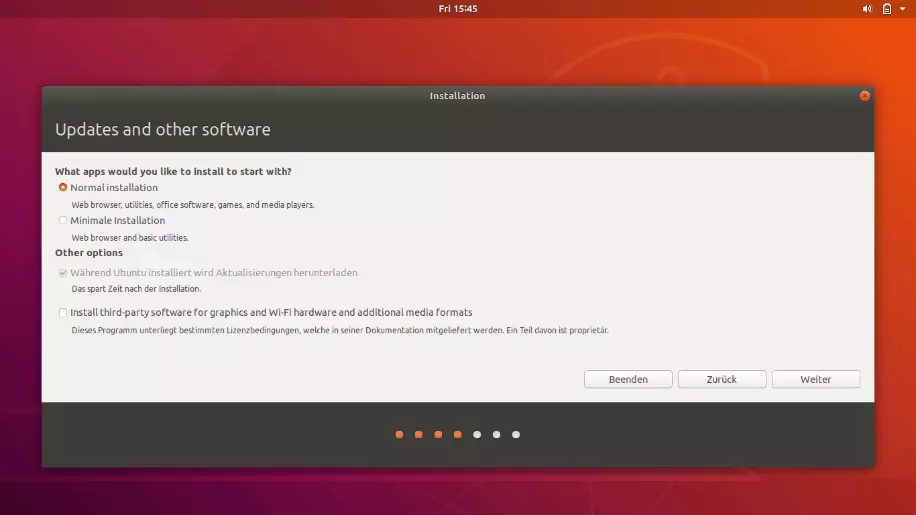
Task: Click the third orange progress dot
Action: 438,434
